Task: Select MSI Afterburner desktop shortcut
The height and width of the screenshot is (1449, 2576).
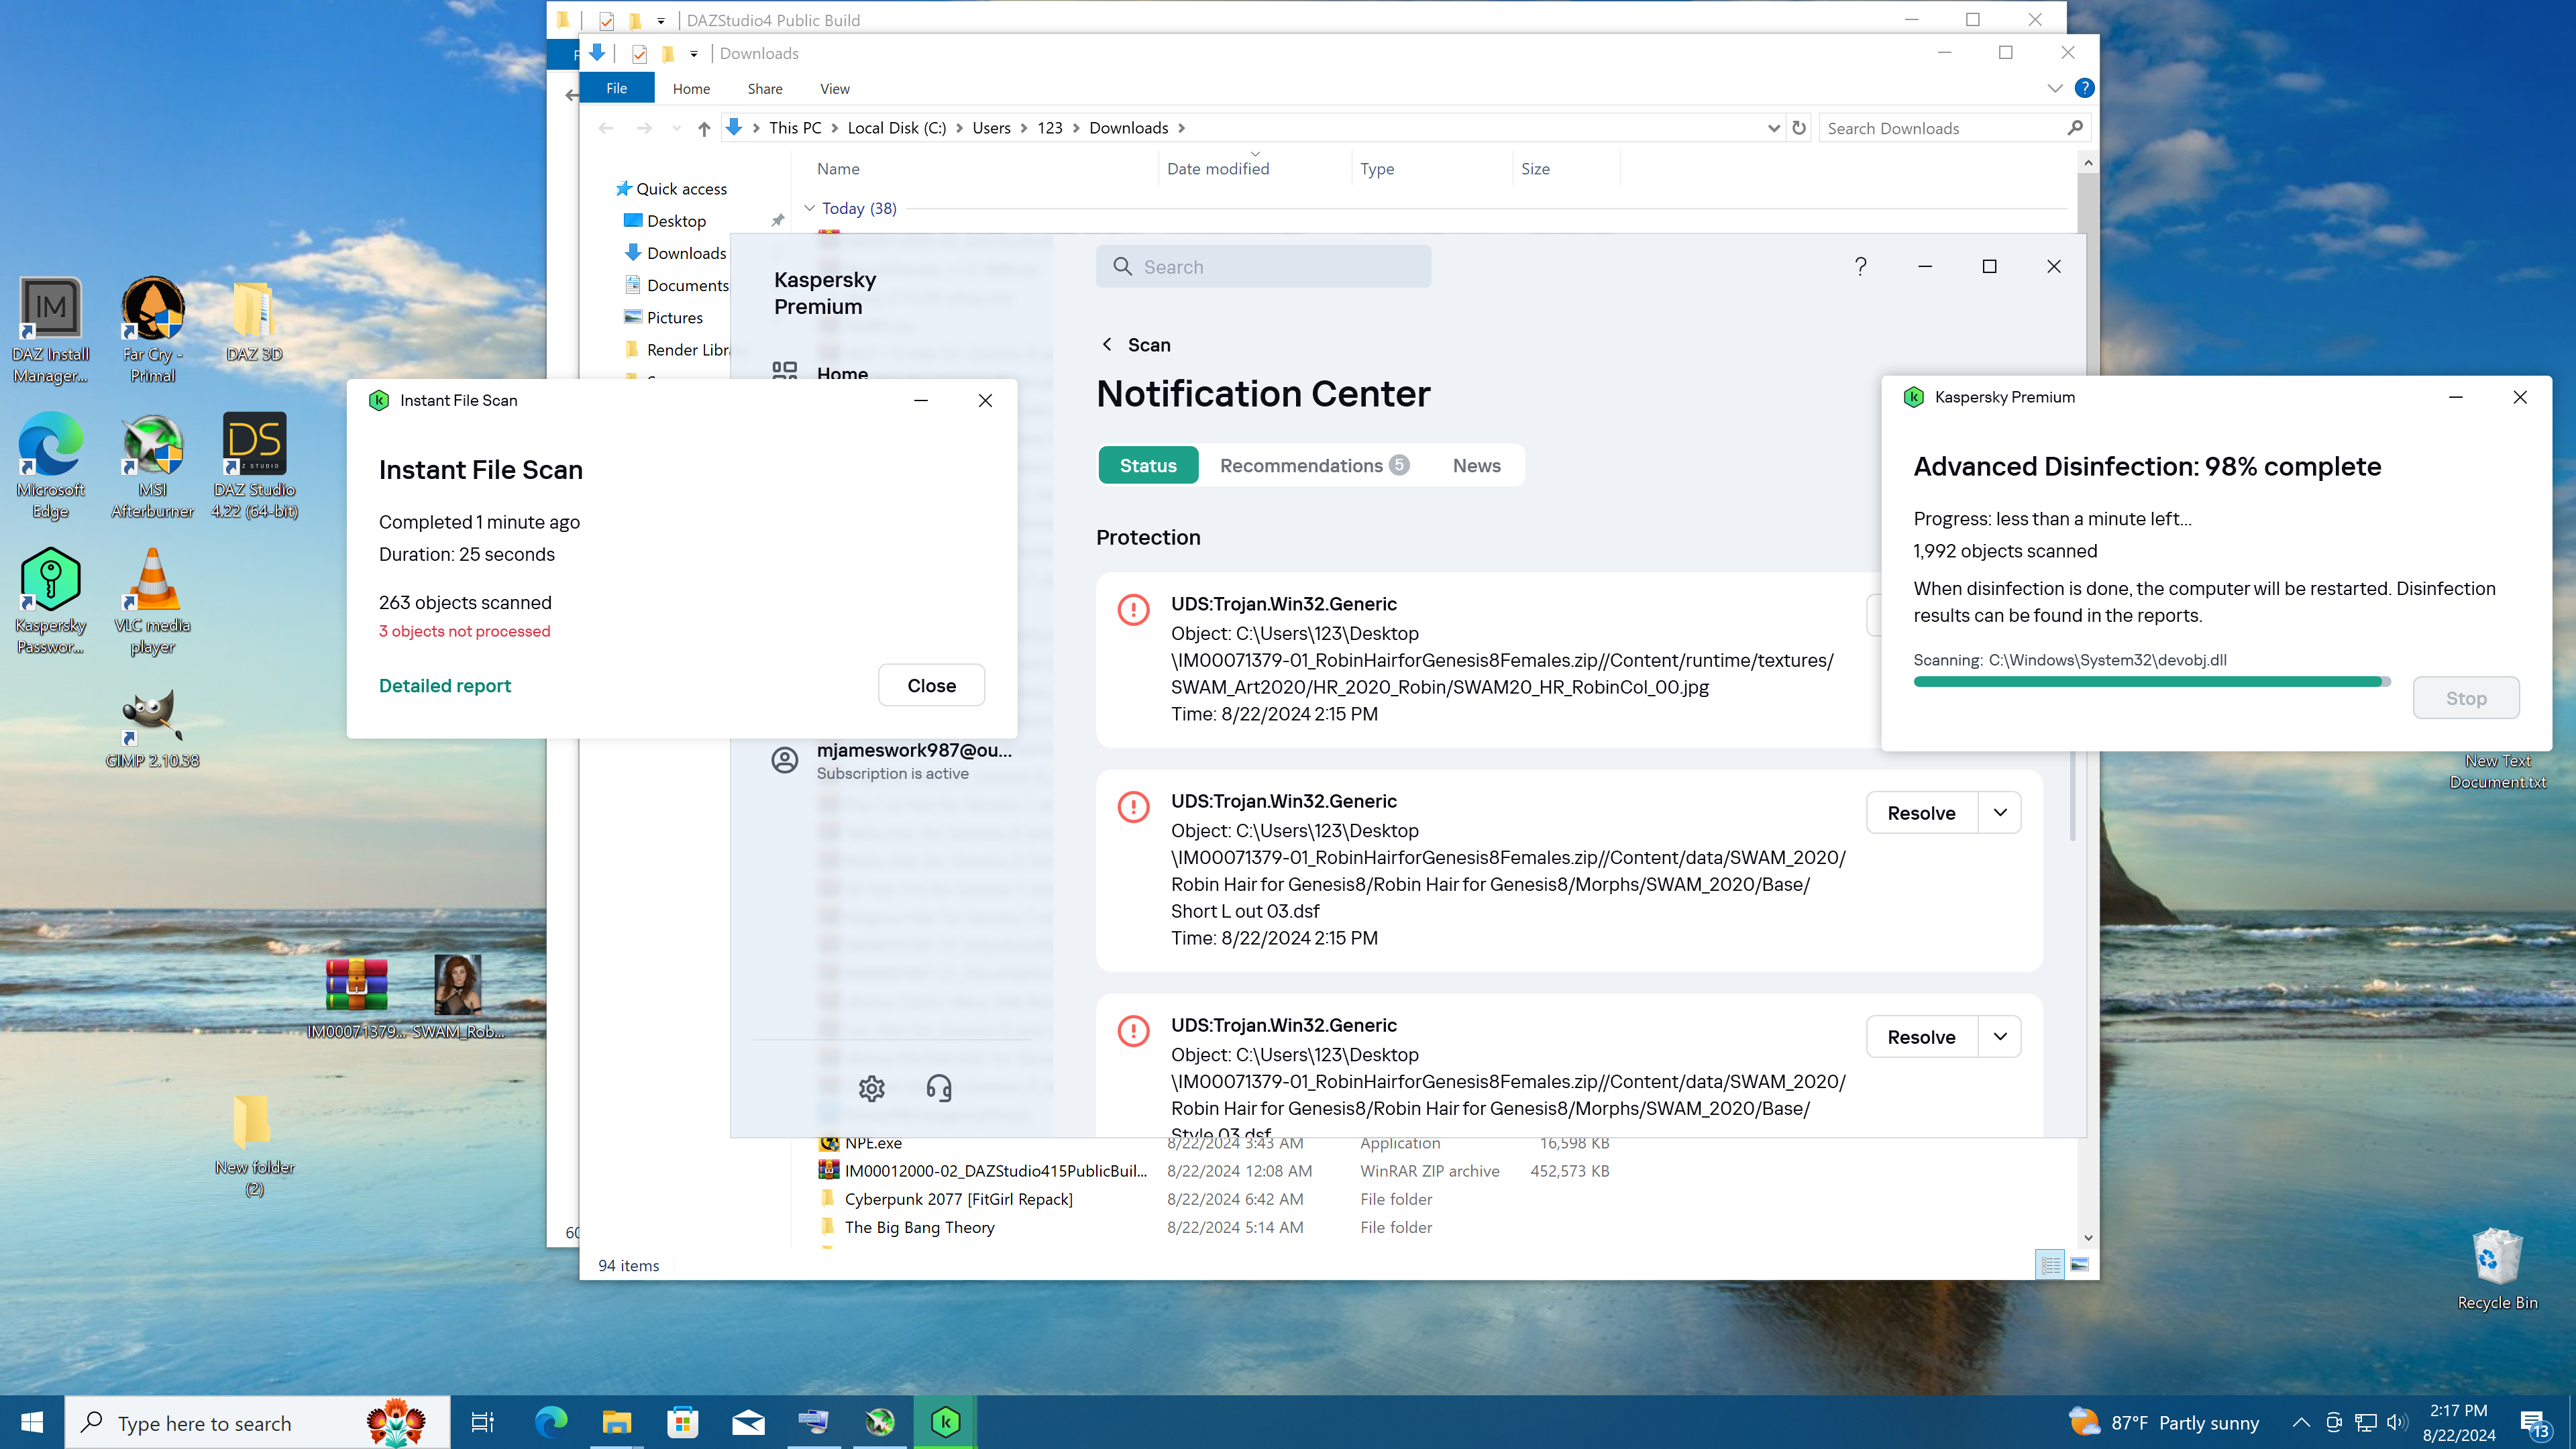Action: pos(152,466)
